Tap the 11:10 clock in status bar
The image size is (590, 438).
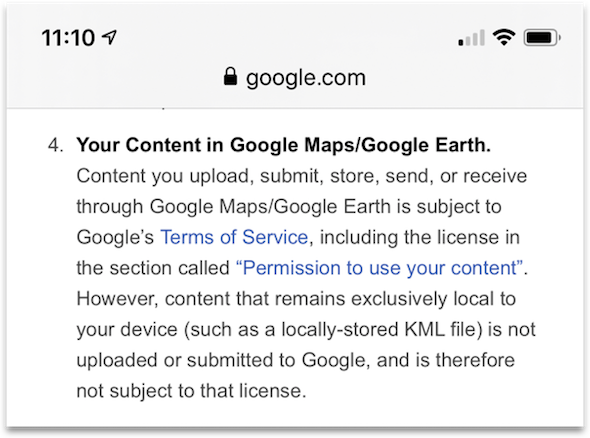[68, 38]
